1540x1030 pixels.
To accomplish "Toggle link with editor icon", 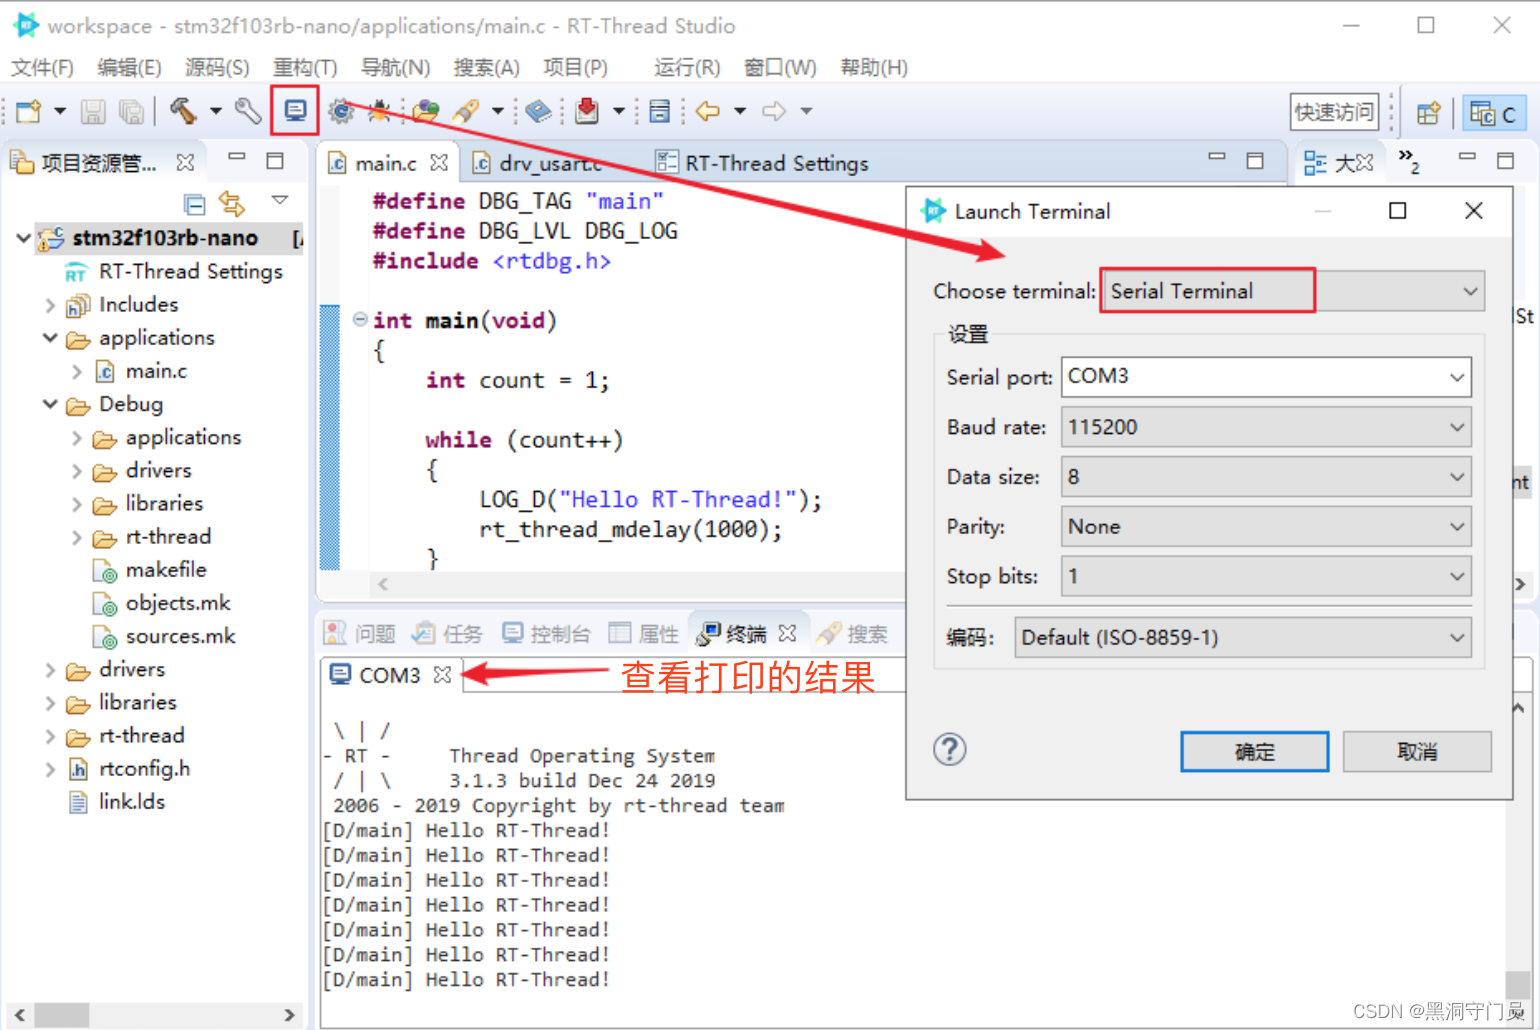I will [x=232, y=204].
